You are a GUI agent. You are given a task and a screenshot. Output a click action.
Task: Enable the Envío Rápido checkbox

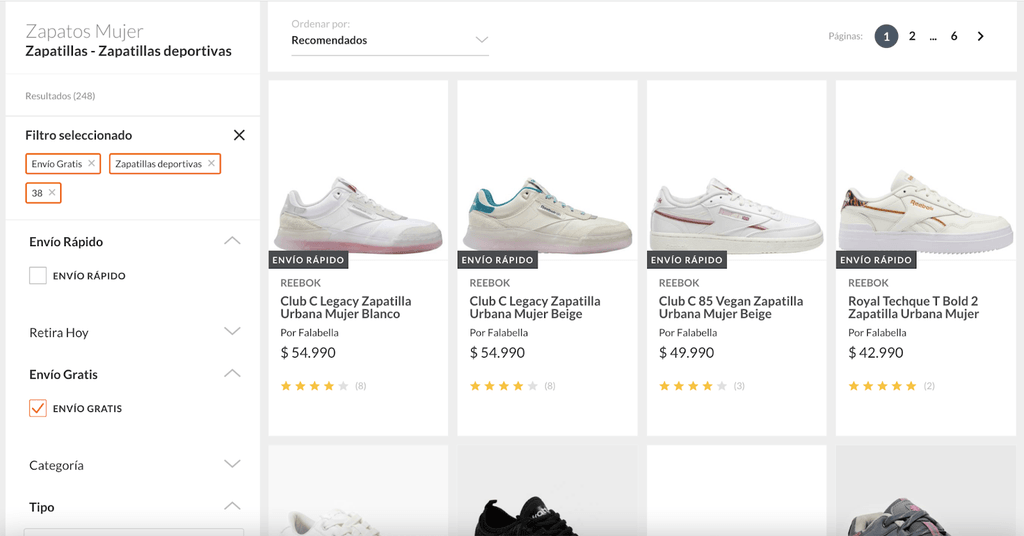coord(38,276)
